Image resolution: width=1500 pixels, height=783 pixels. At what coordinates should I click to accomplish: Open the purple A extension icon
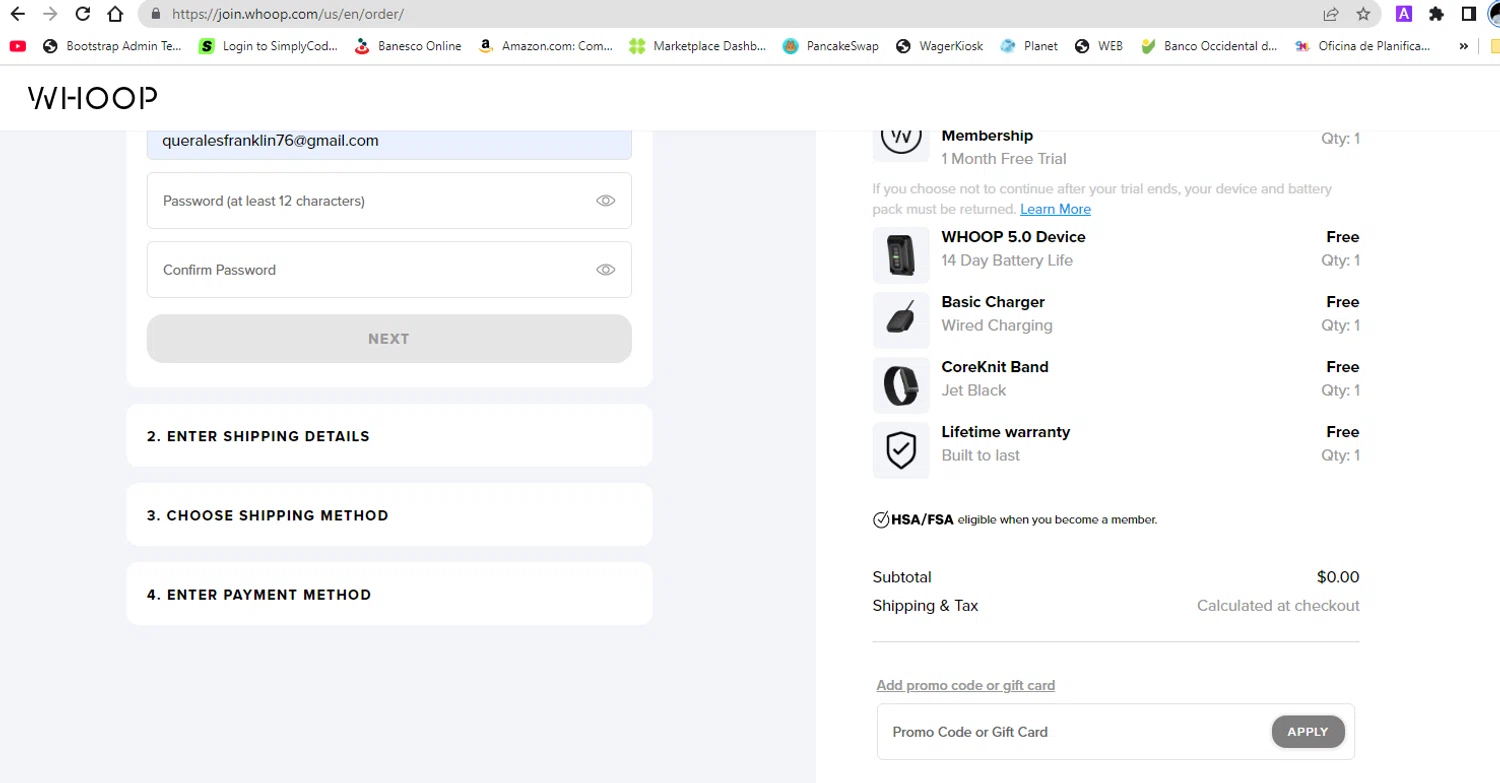point(1404,14)
